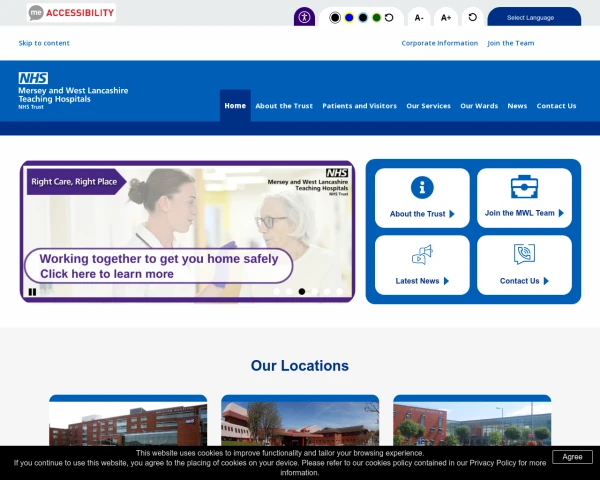Open the middle location hospital photo
The image size is (600, 480).
coord(300,423)
